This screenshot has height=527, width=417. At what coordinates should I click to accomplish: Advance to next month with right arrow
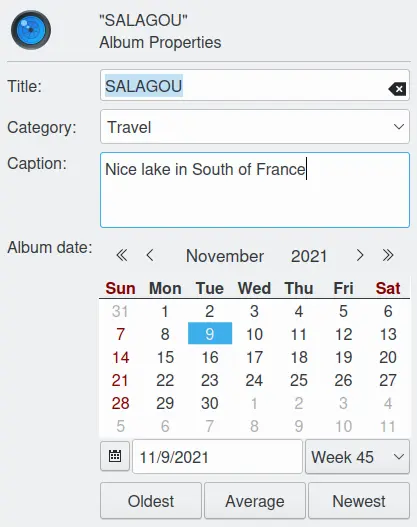pyautogui.click(x=360, y=255)
